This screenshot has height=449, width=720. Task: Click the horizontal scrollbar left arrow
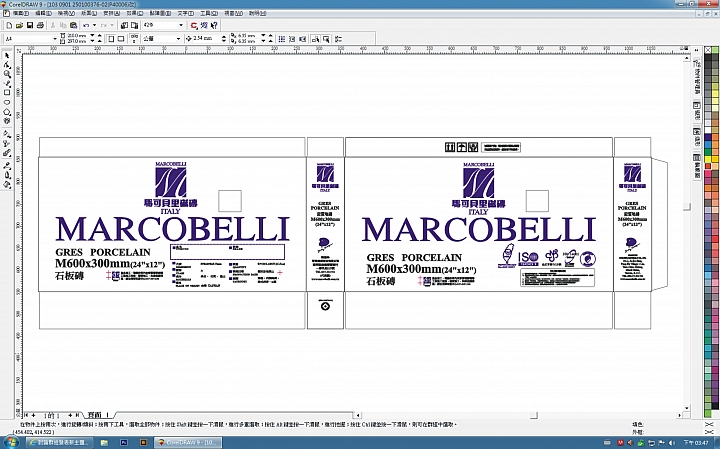click(358, 415)
